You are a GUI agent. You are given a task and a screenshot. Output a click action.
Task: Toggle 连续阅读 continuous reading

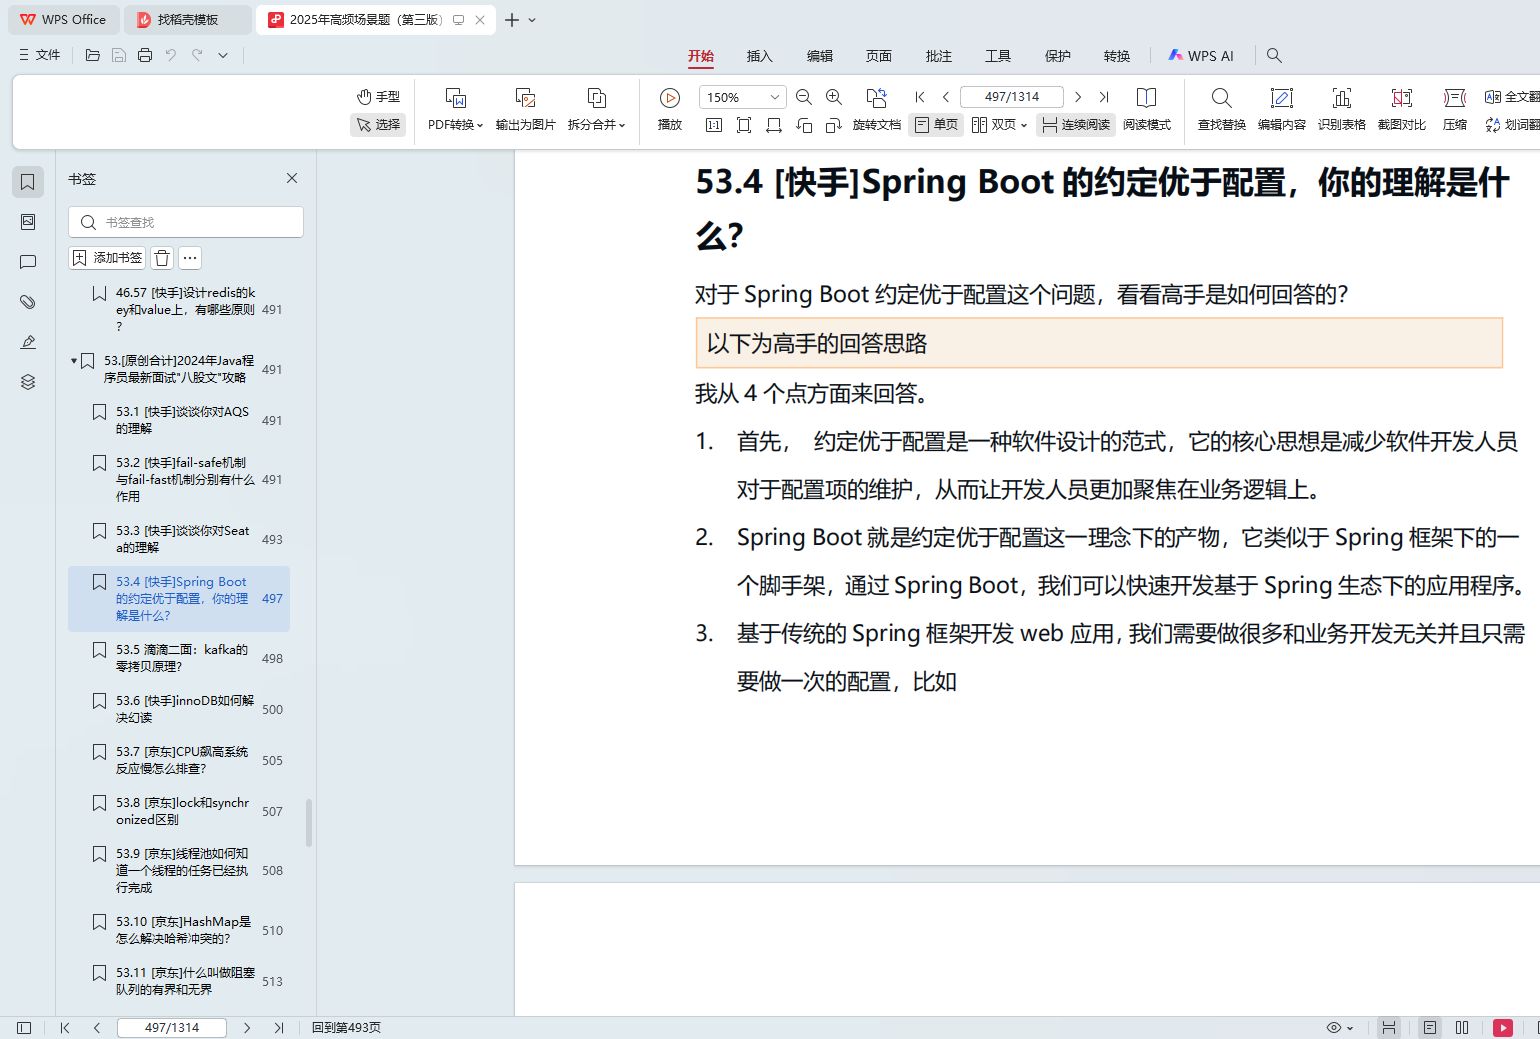click(x=1076, y=125)
